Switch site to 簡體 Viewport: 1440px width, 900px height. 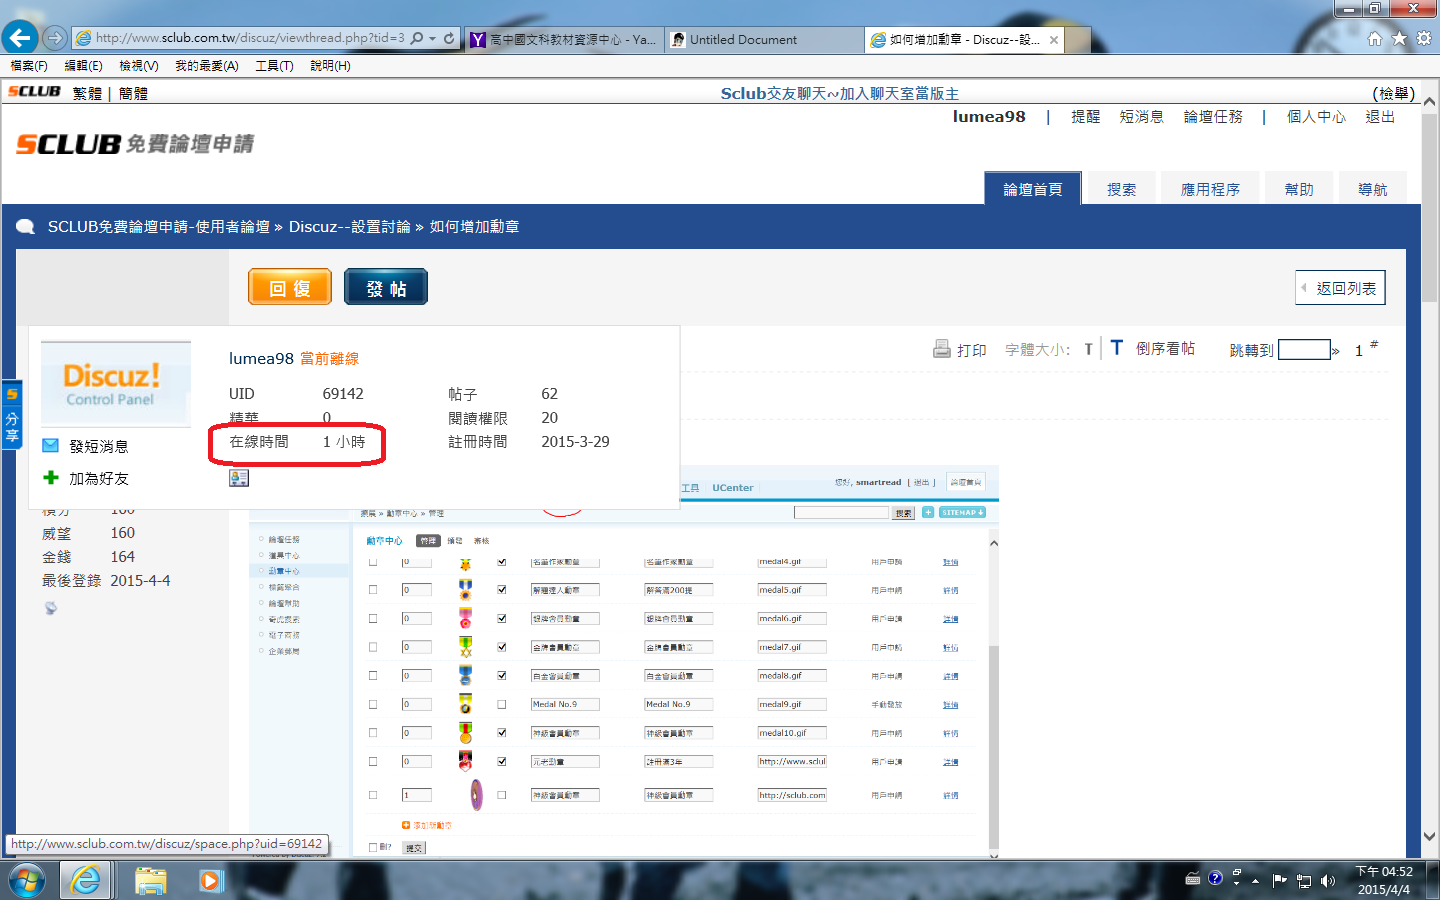click(133, 93)
